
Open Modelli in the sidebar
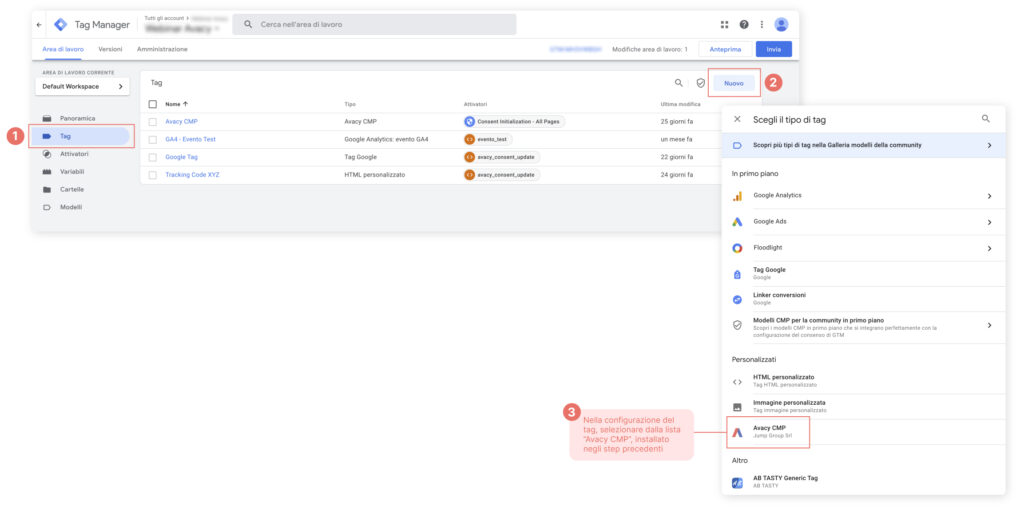[71, 207]
